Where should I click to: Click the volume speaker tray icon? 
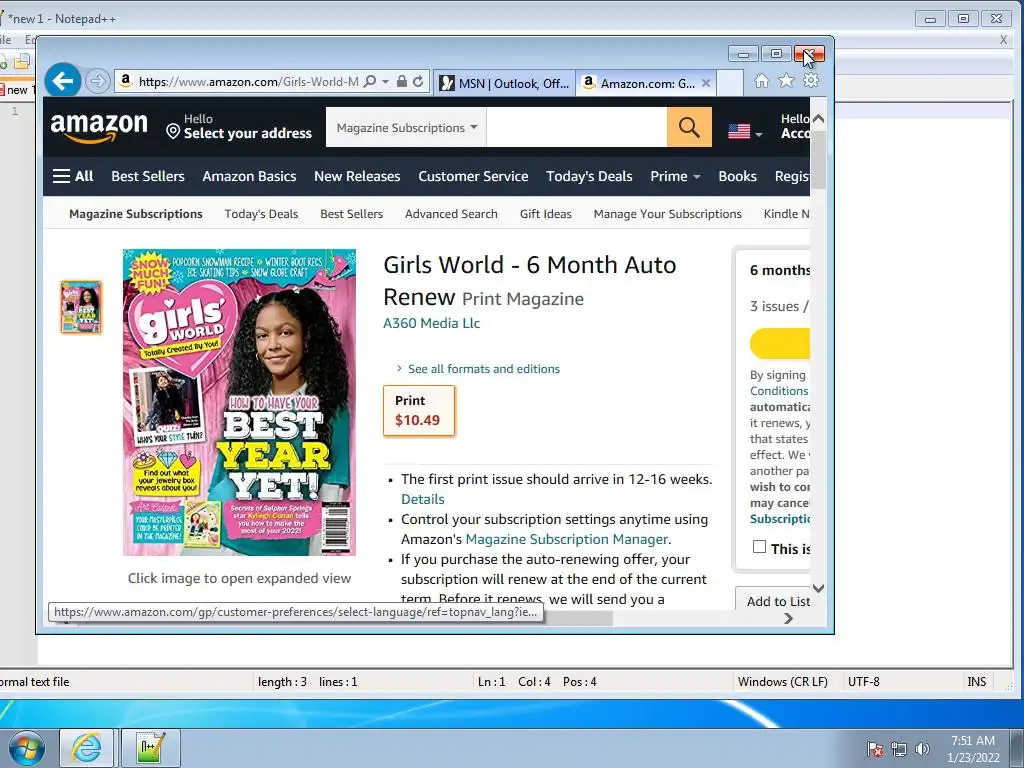(x=922, y=749)
